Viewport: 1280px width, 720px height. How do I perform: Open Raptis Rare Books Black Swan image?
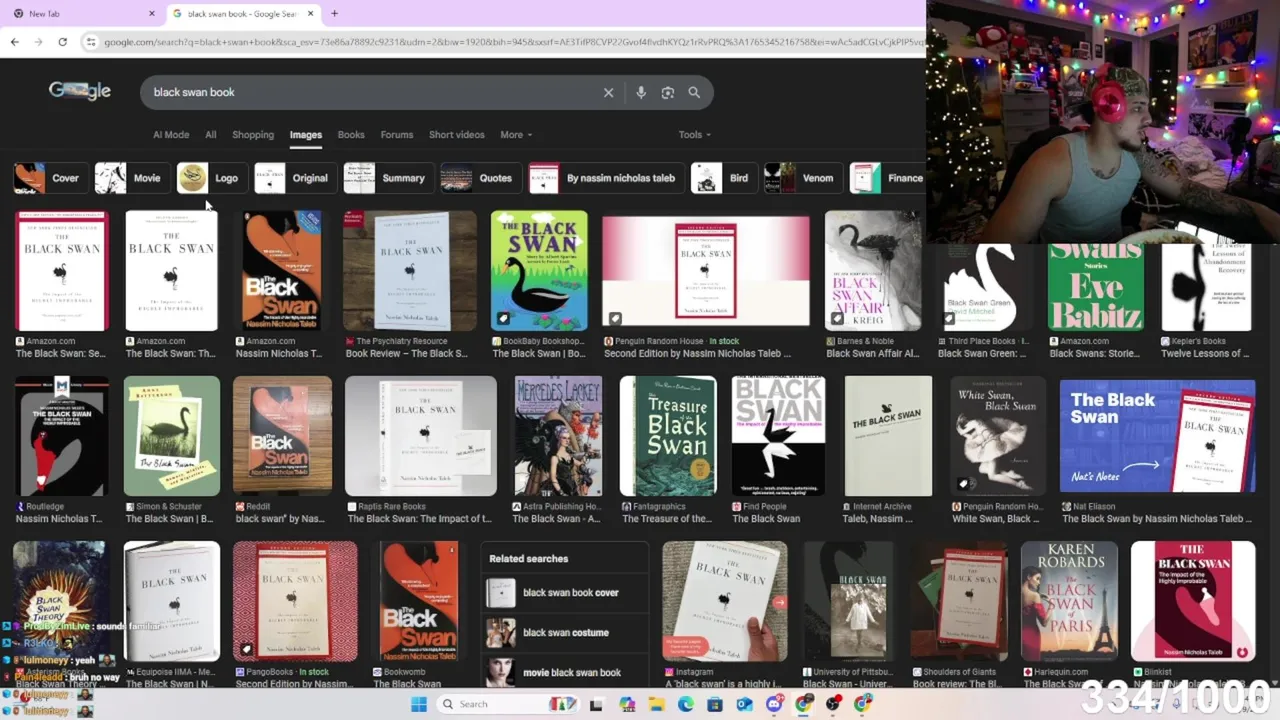tap(420, 436)
